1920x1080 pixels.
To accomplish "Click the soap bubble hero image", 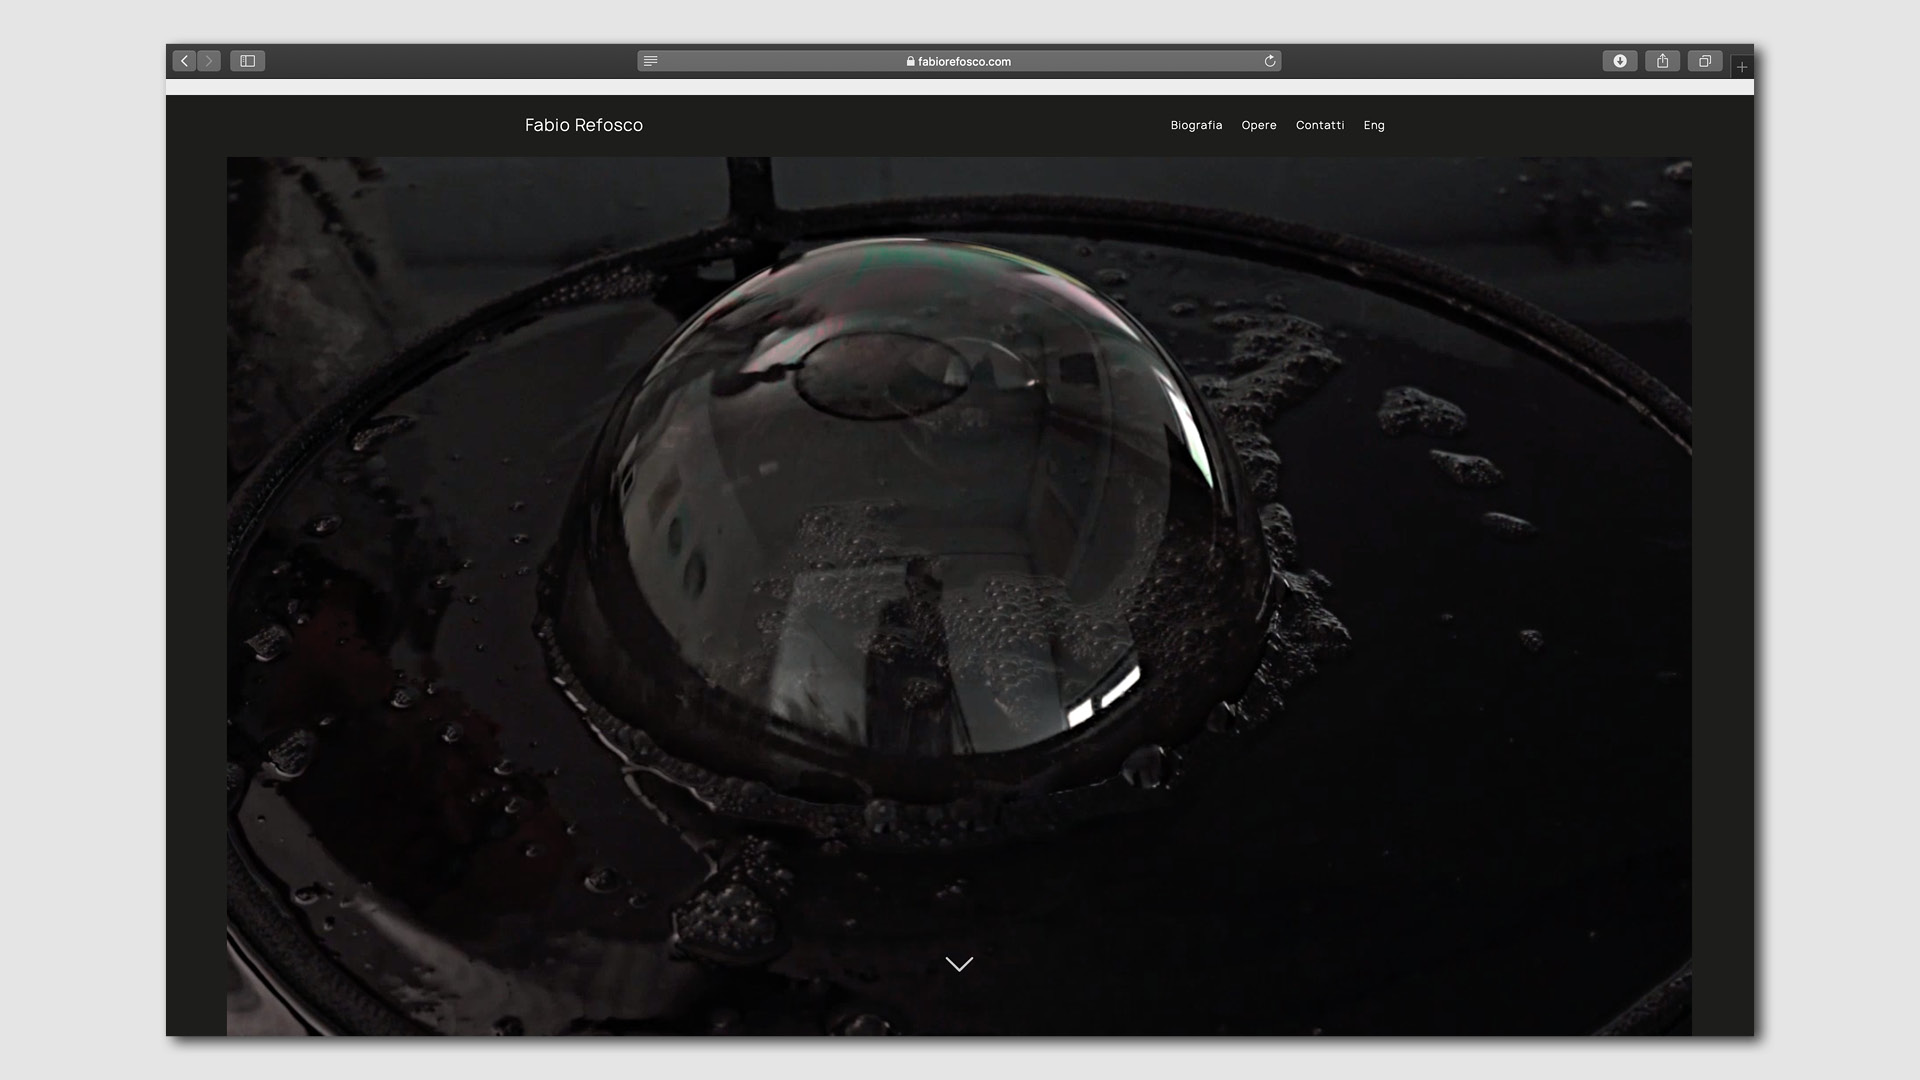I will [959, 596].
